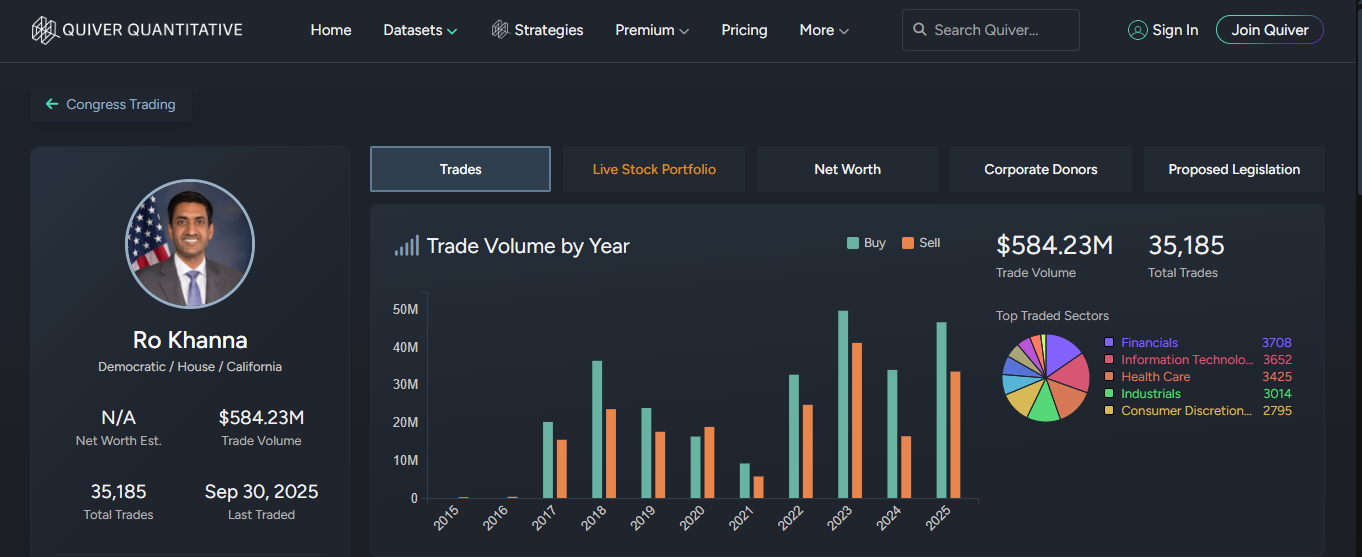Expand the Datasets dropdown menu
The image size is (1362, 557).
pyautogui.click(x=420, y=30)
